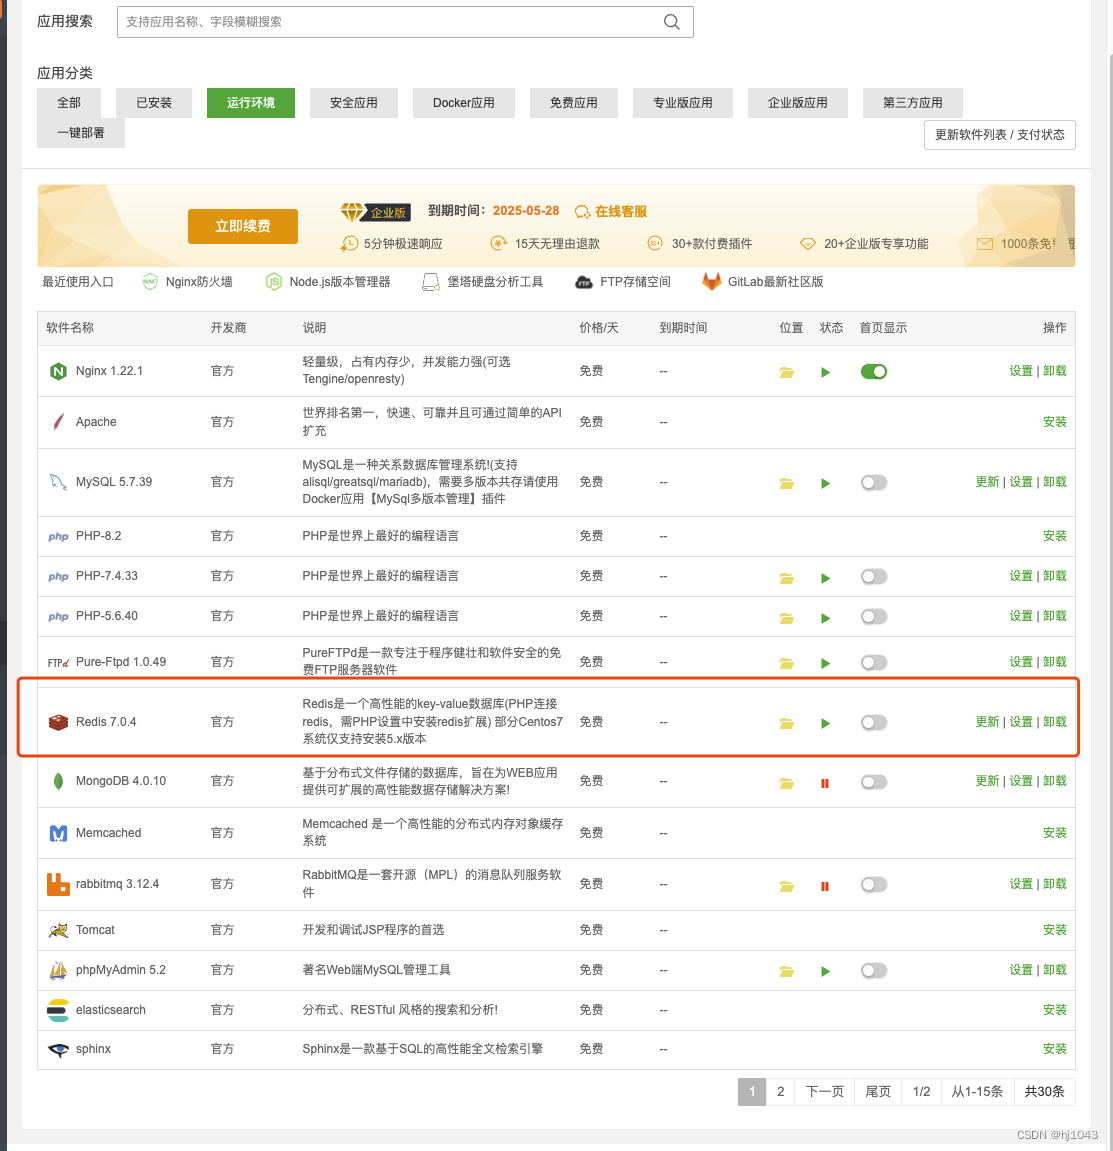
Task: Open the phpMyAdmin 5.2 folder icon
Action: tap(786, 971)
